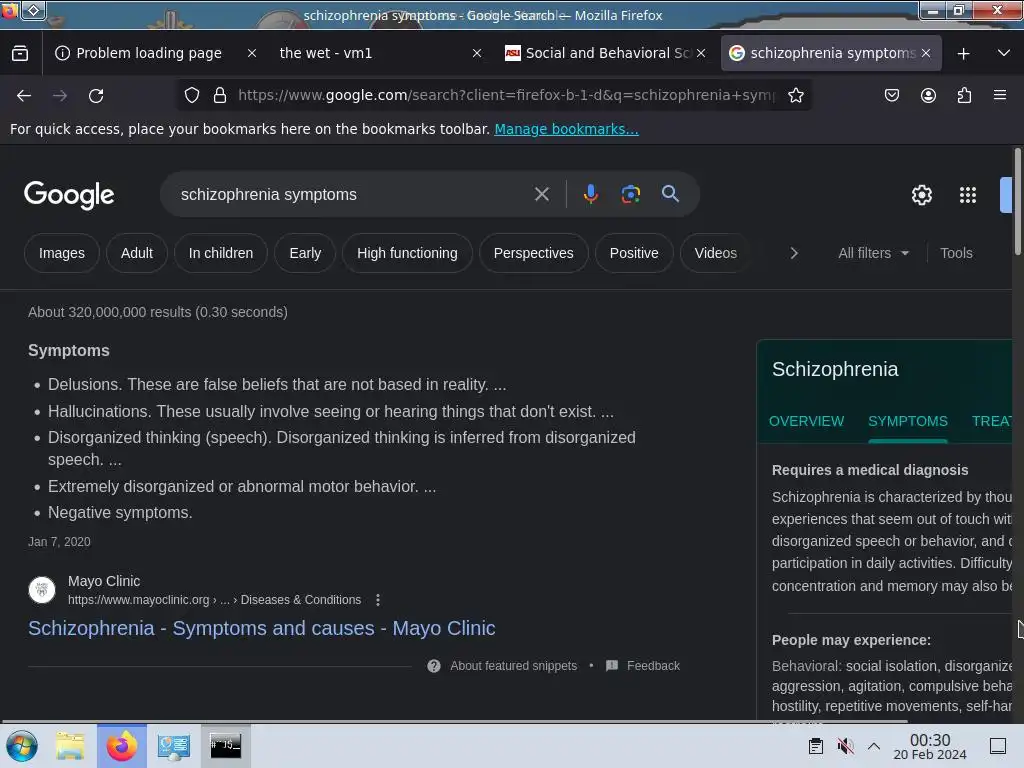This screenshot has height=768, width=1024.
Task: Submit search with the magnifier icon
Action: 670,193
